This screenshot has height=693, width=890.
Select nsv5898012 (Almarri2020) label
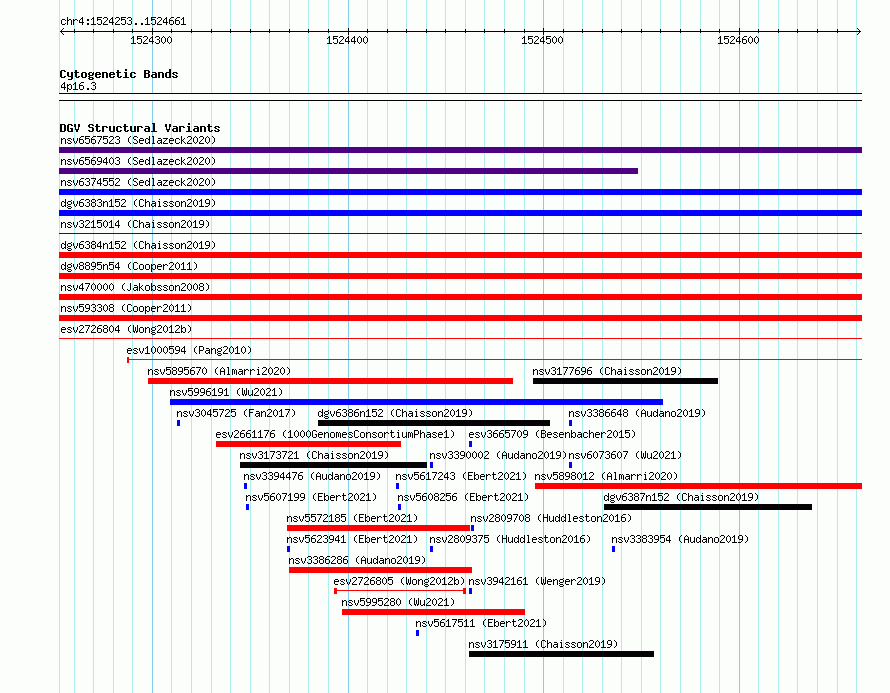pyautogui.click(x=606, y=476)
